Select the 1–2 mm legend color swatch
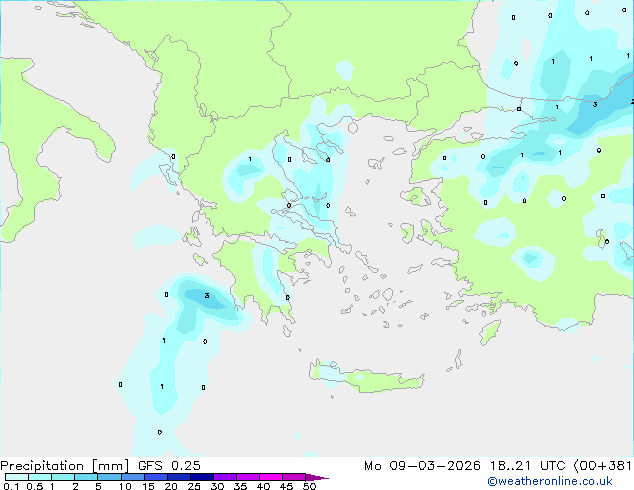The image size is (634, 490). 63,477
